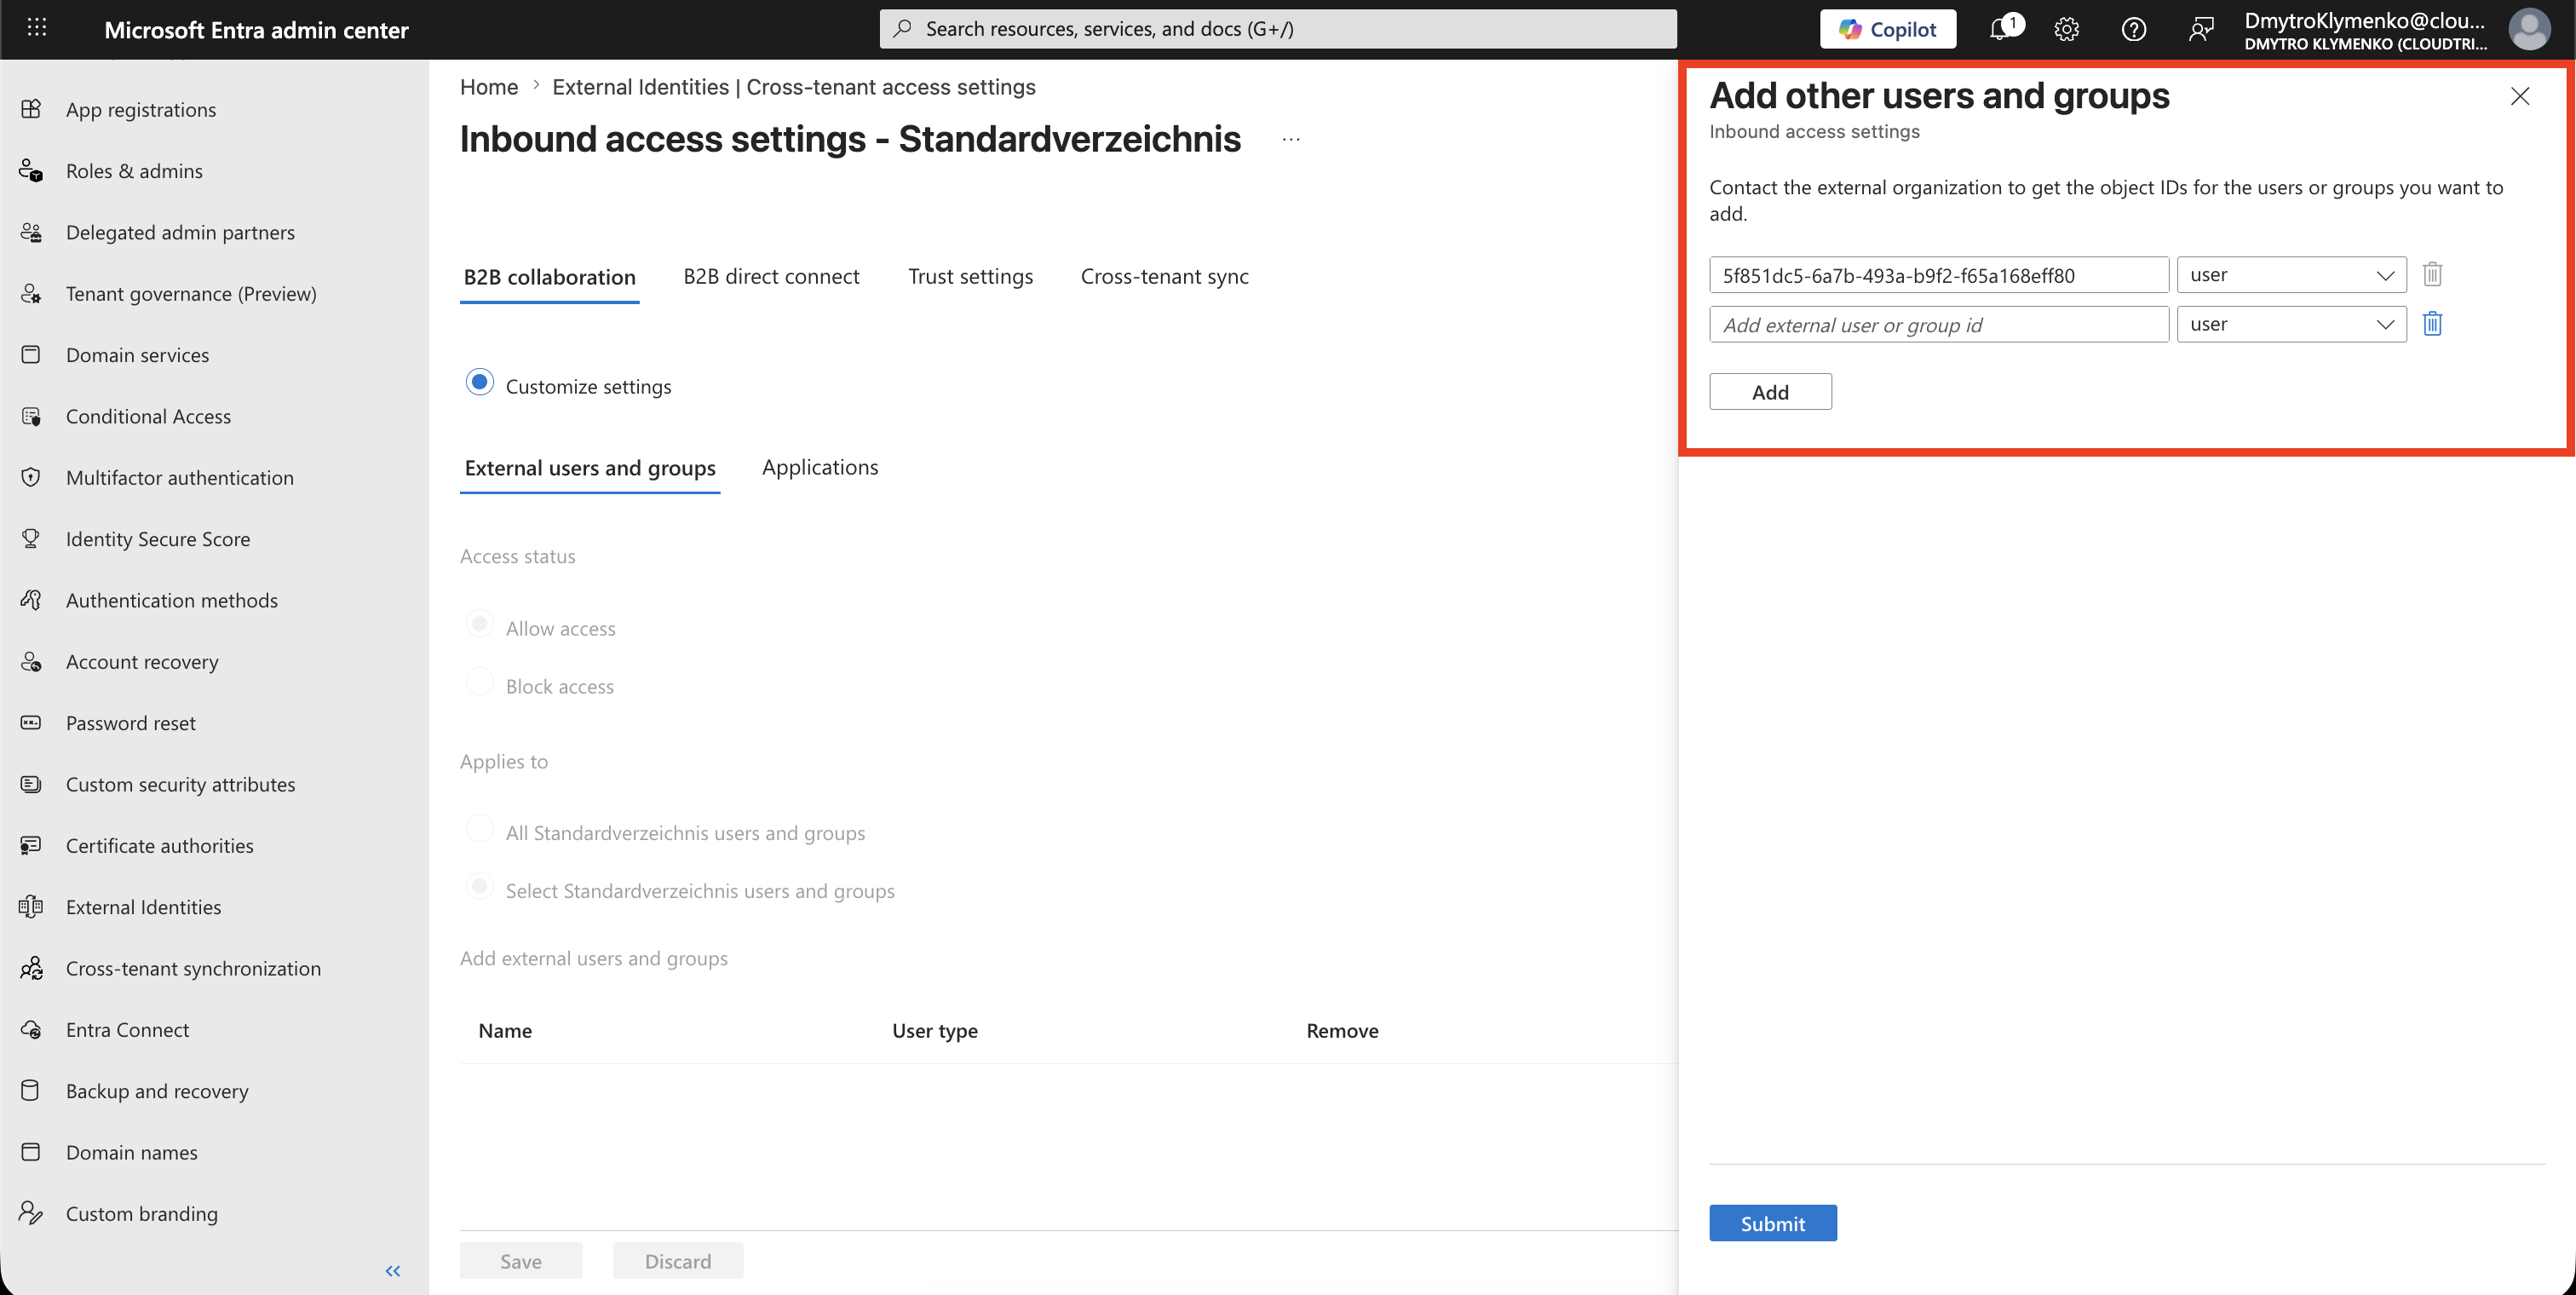Click the Identity Secure Score trophy icon
2576x1295 pixels.
click(31, 538)
